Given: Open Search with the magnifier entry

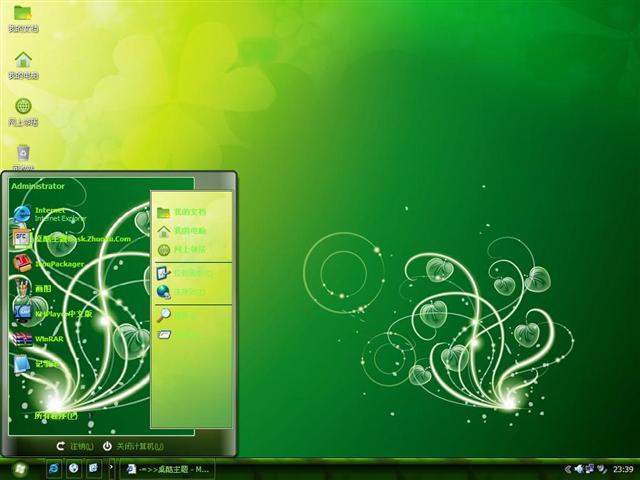Looking at the screenshot, I should point(176,315).
